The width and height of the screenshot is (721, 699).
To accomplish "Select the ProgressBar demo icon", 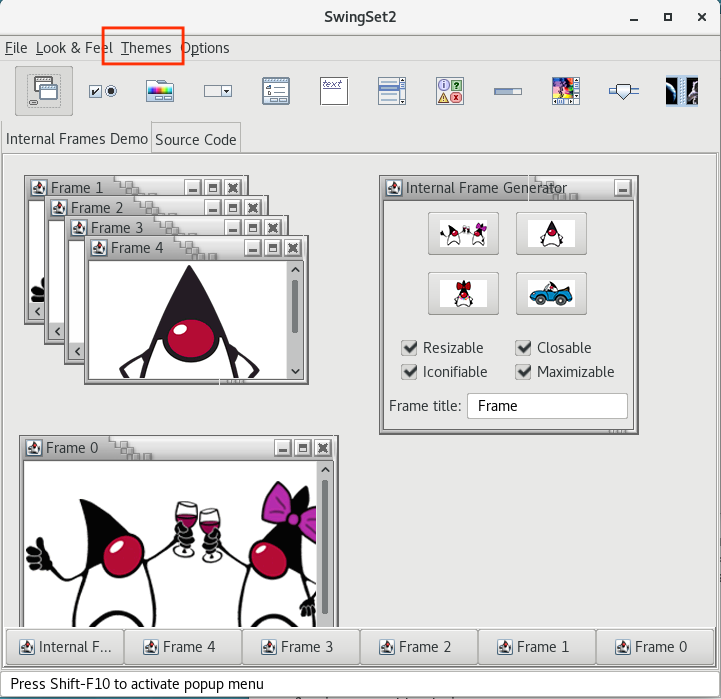I will [x=508, y=91].
